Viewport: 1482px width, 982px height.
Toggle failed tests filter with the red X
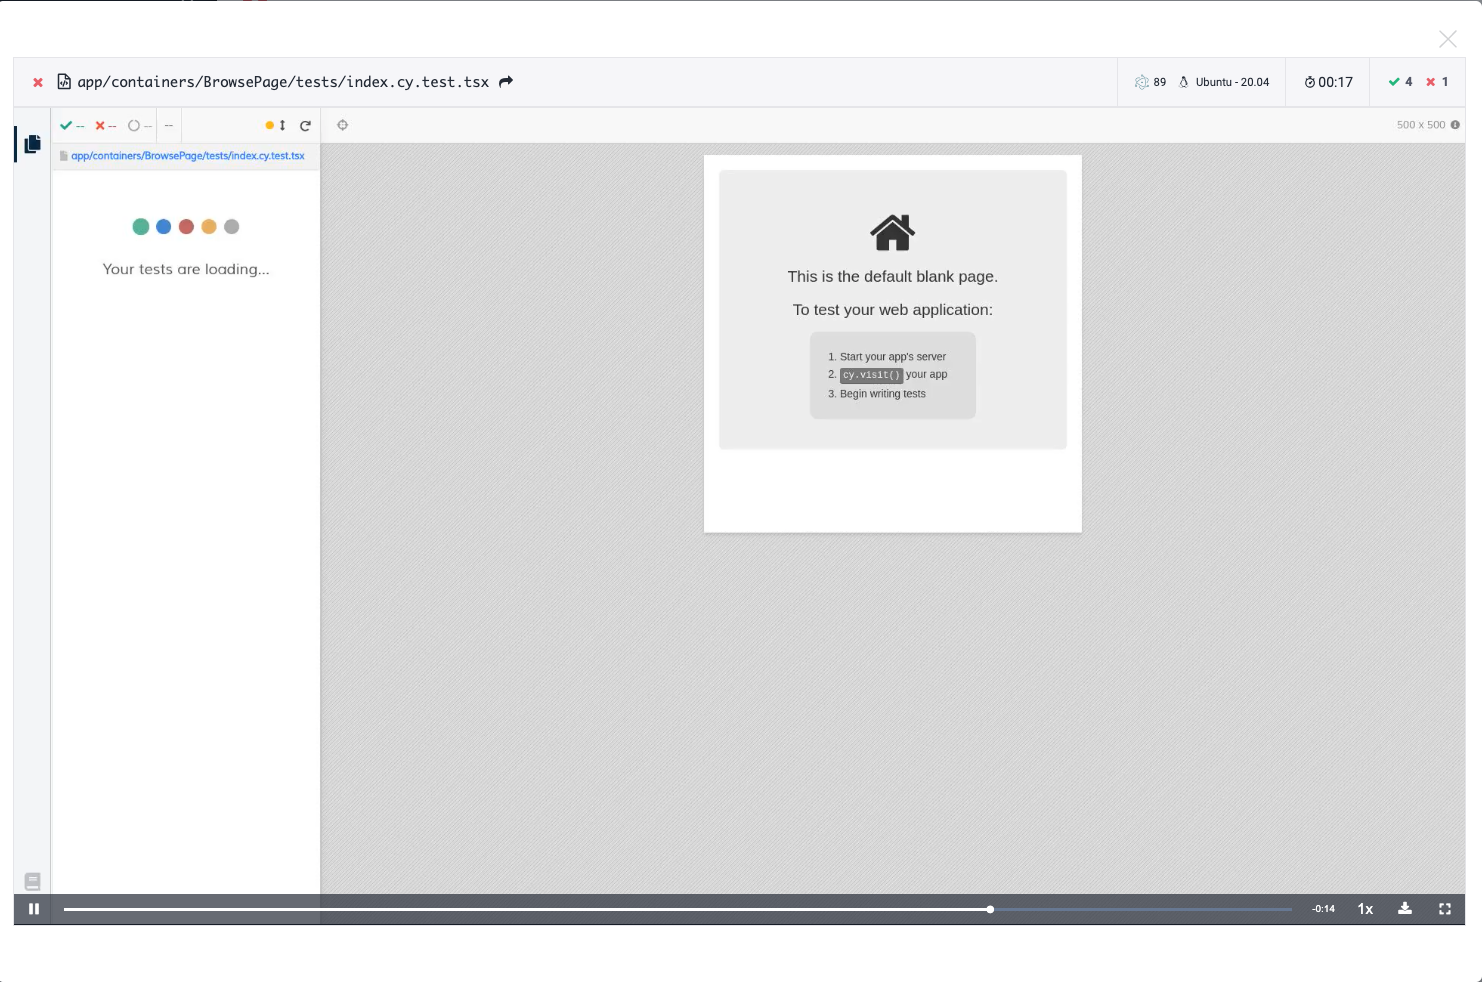(x=100, y=125)
